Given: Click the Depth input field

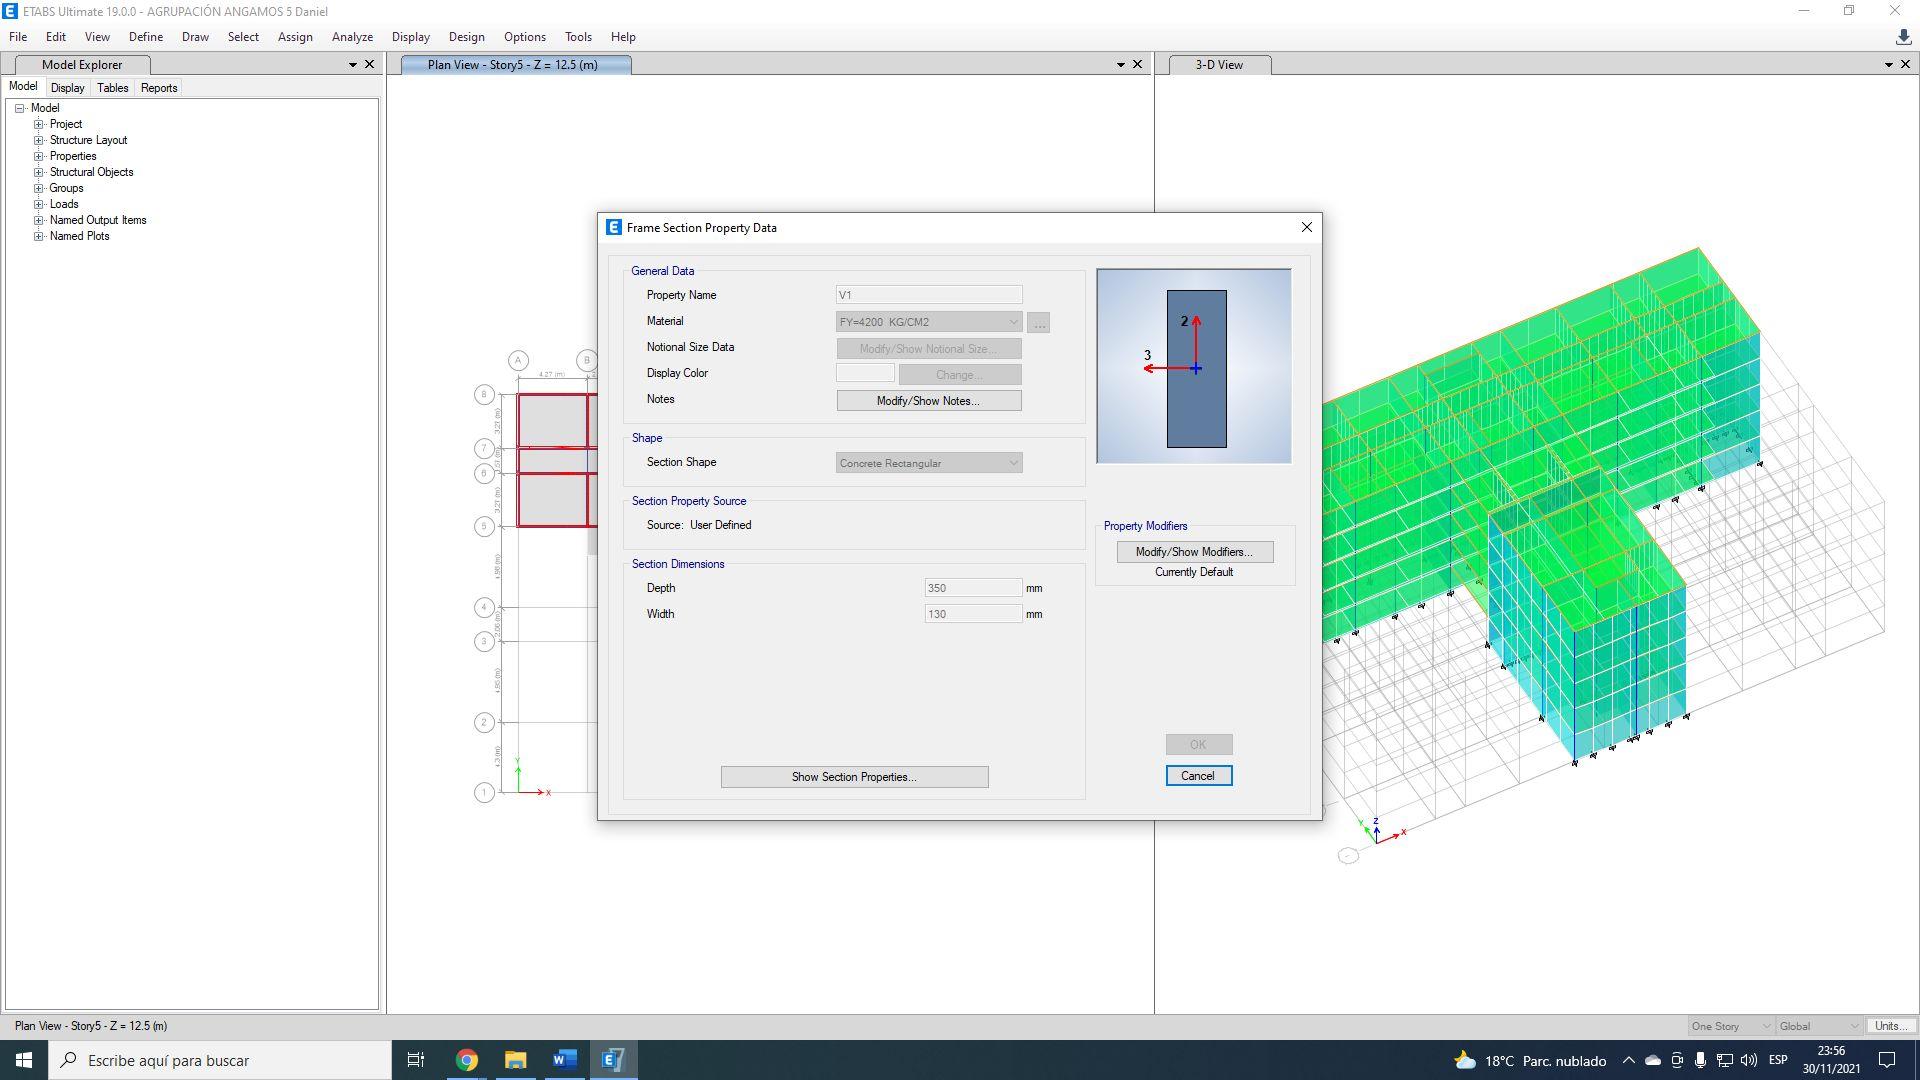Looking at the screenshot, I should (x=972, y=588).
